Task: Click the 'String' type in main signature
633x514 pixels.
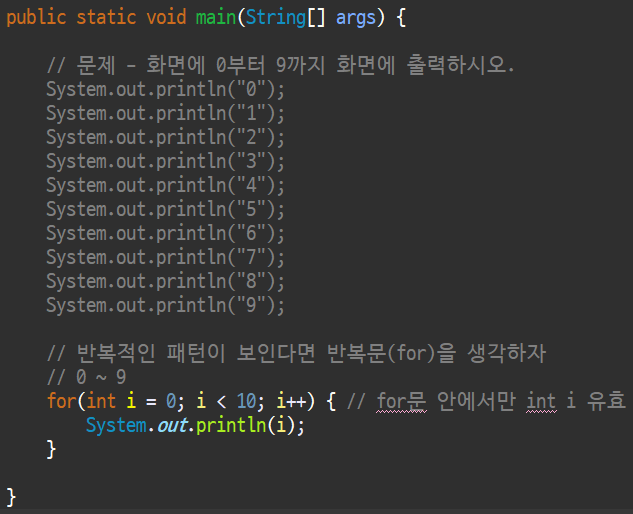Action: (x=276, y=18)
